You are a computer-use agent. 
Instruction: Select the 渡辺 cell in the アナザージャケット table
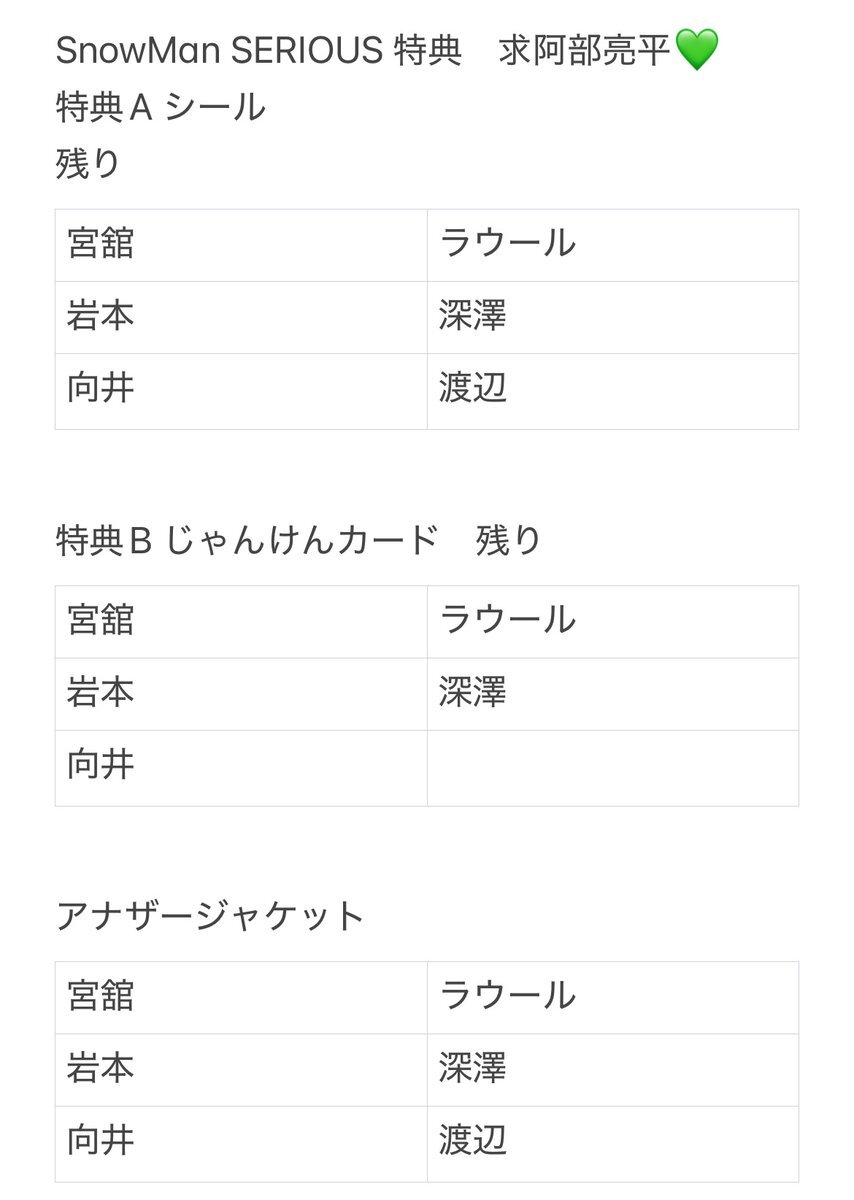coord(613,1144)
